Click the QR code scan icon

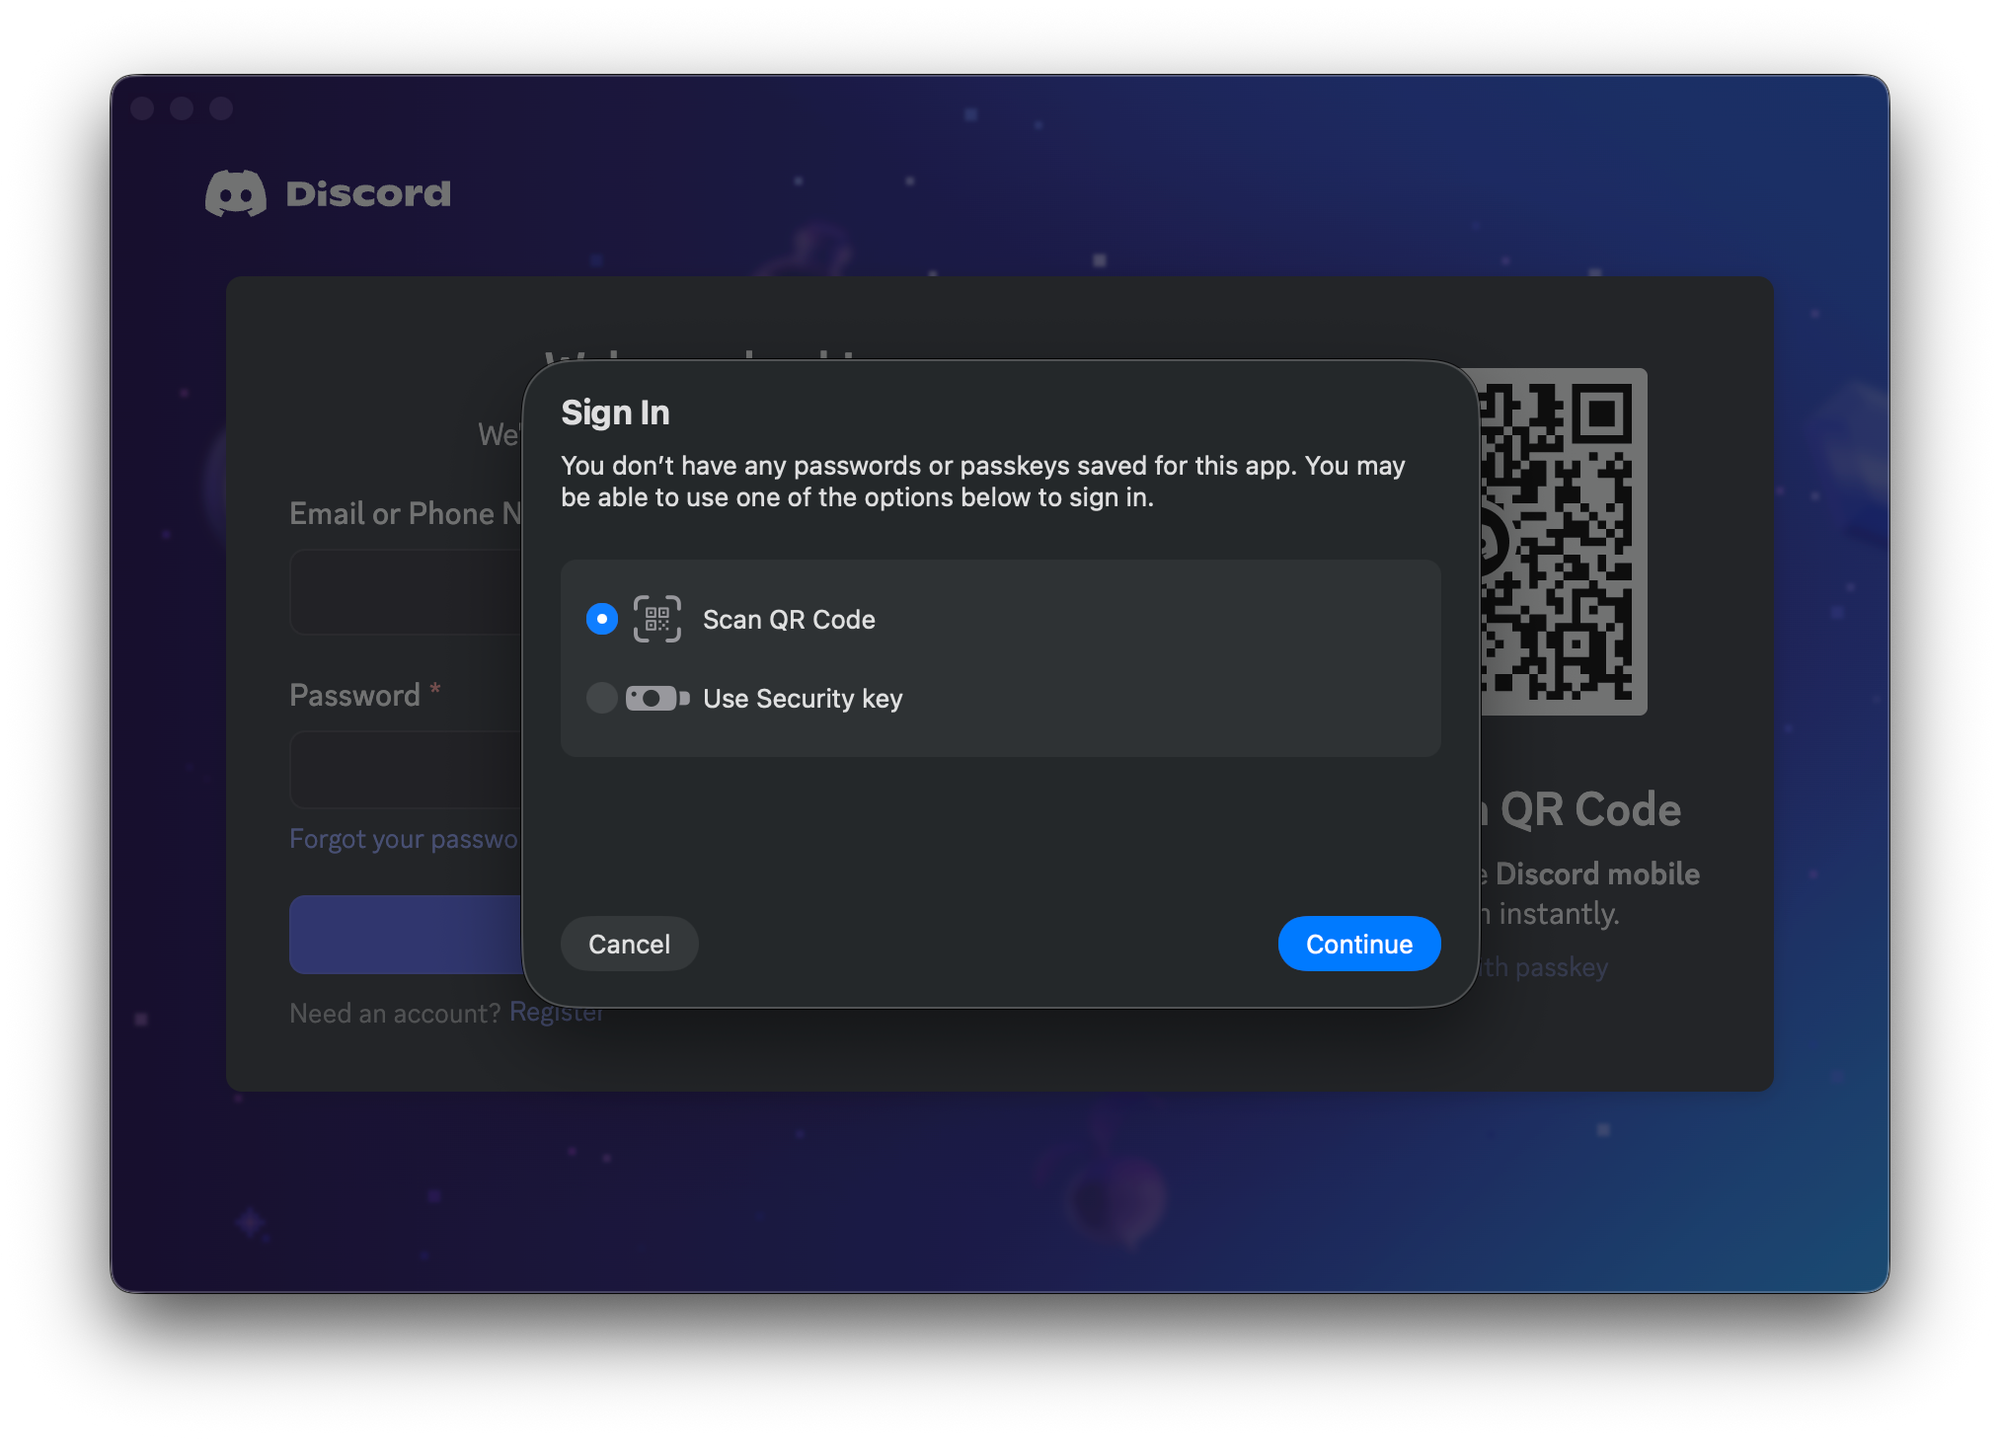(x=657, y=619)
